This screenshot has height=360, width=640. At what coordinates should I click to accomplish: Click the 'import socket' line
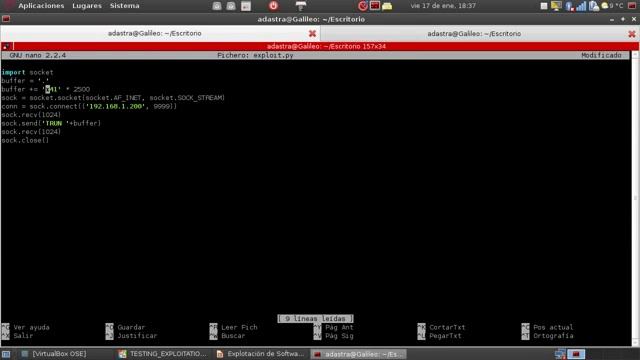(x=27, y=72)
